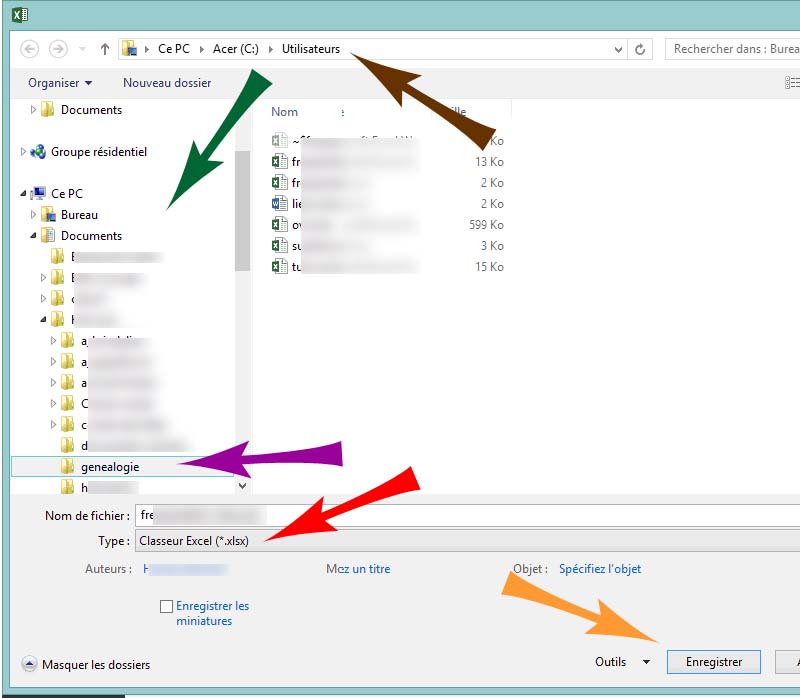Click the navigation pane scrollbar thumb
Screen dimensions: 800x698
tap(242, 211)
